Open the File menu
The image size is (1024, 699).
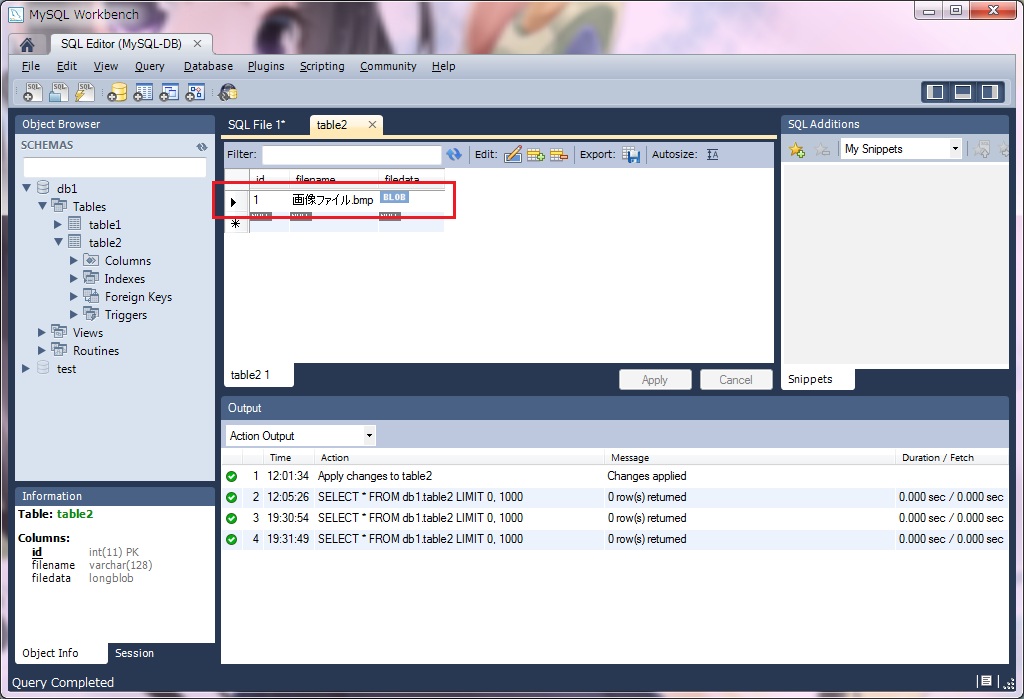31,66
